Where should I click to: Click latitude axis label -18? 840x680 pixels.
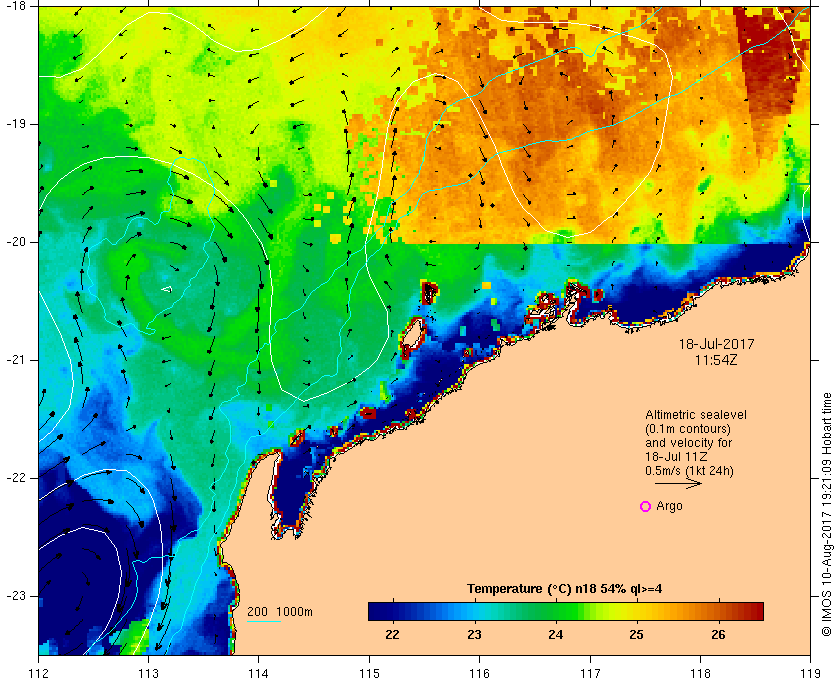pyautogui.click(x=15, y=5)
